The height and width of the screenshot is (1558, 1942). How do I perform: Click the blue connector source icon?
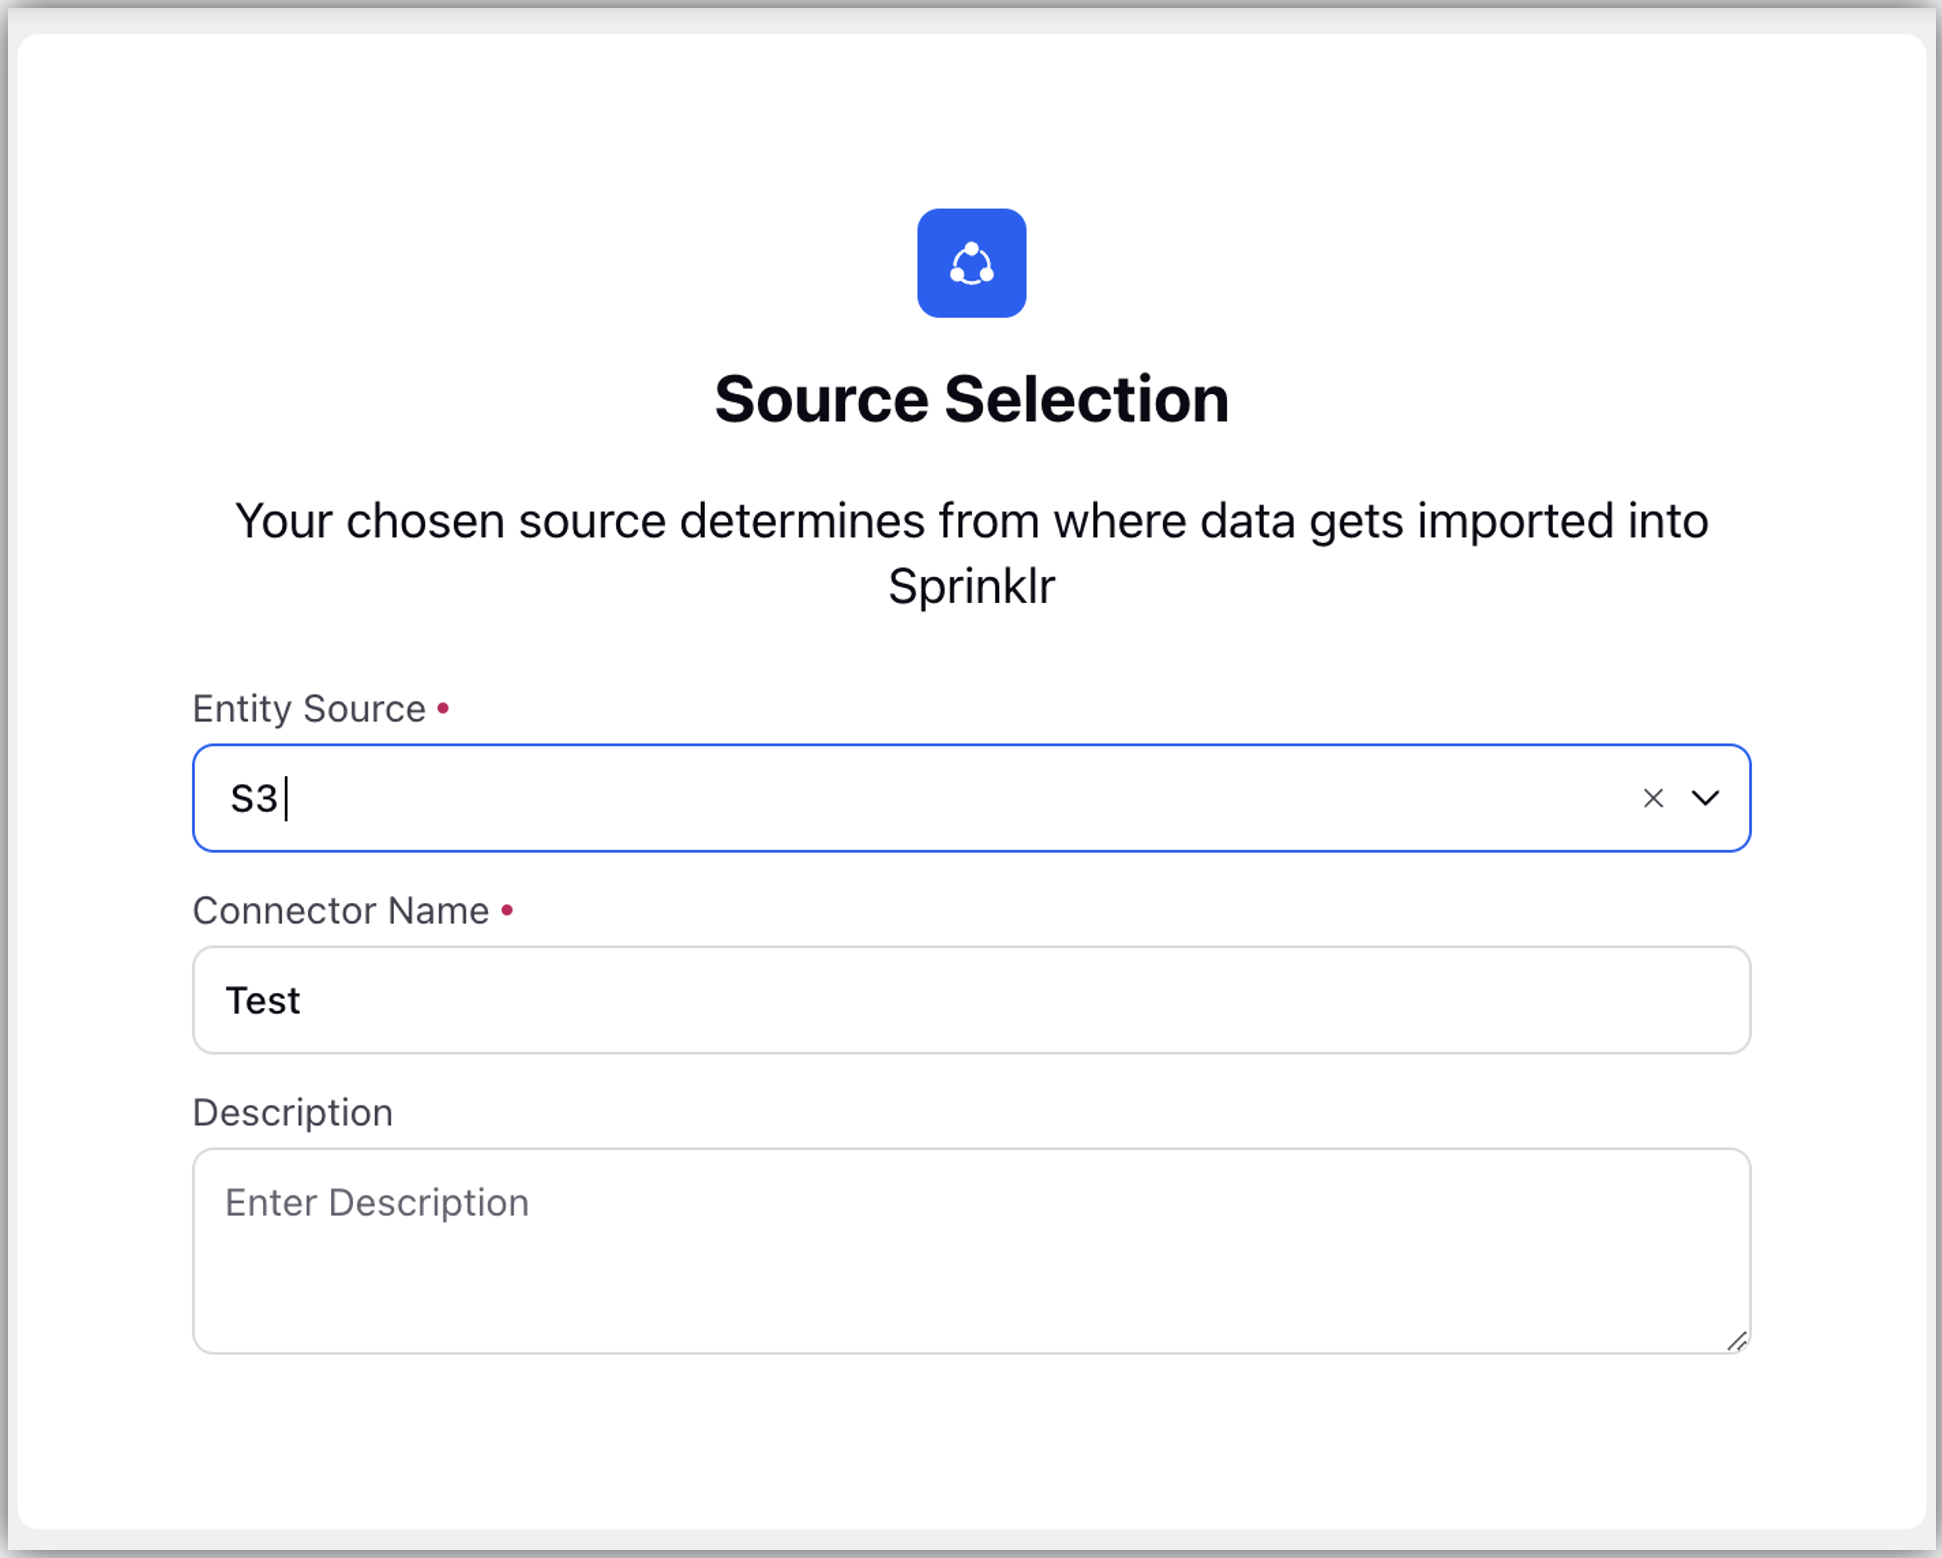click(971, 263)
